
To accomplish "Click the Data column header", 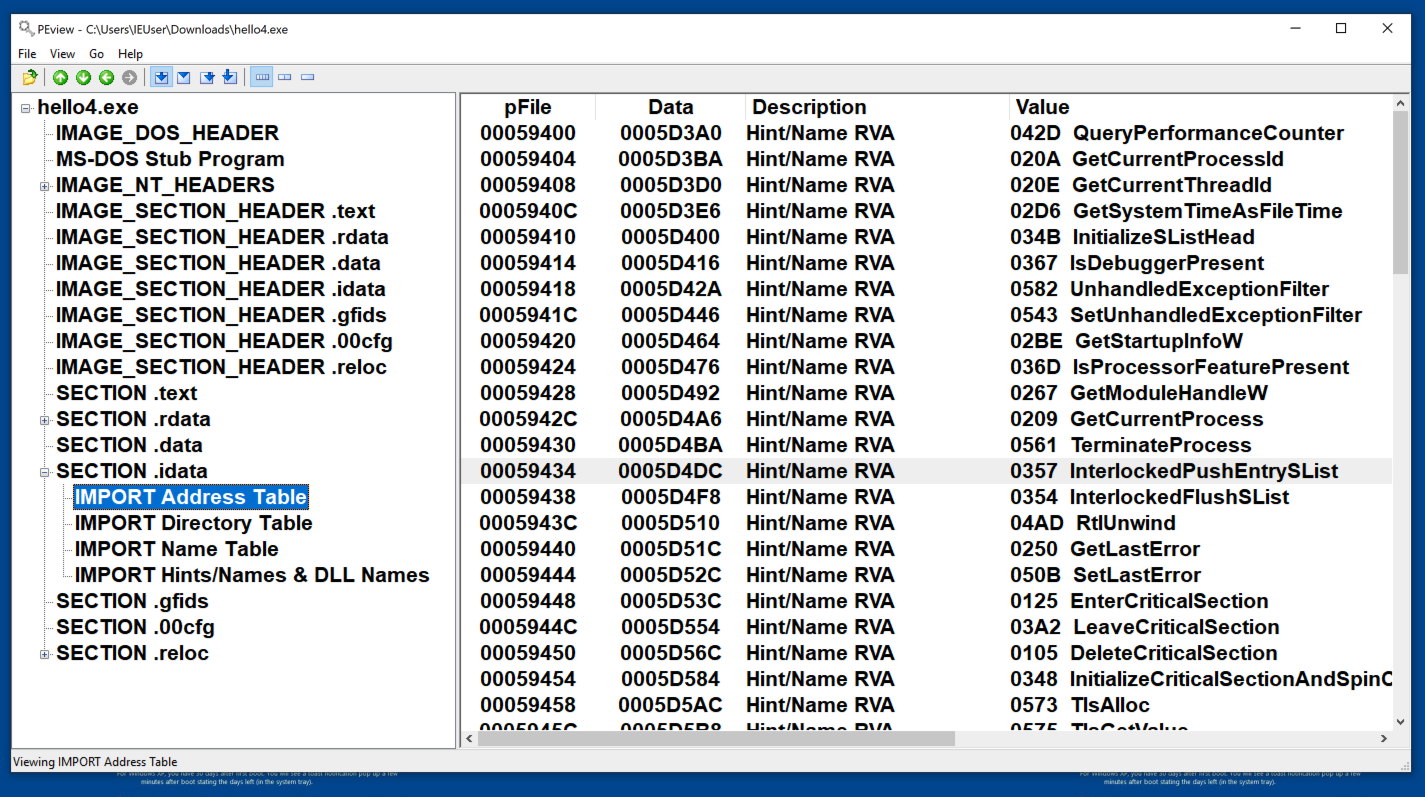I will pos(671,107).
